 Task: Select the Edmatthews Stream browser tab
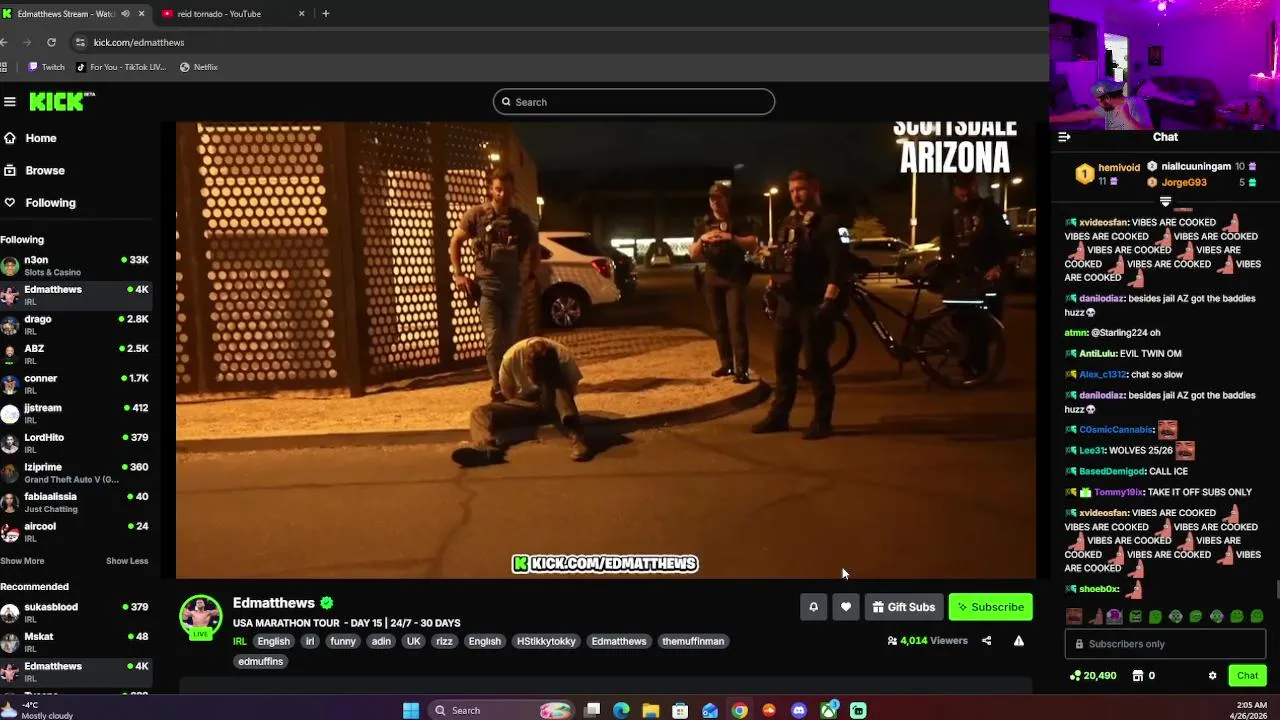66,14
